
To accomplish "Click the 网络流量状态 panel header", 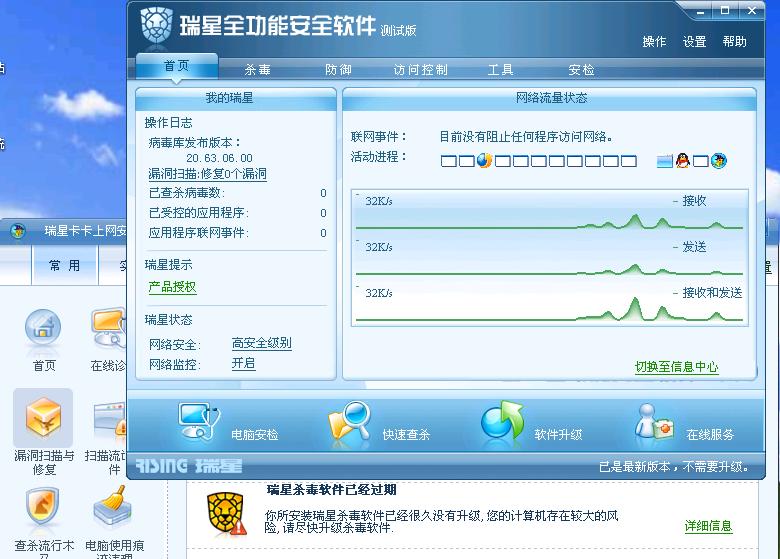I will tap(550, 98).
